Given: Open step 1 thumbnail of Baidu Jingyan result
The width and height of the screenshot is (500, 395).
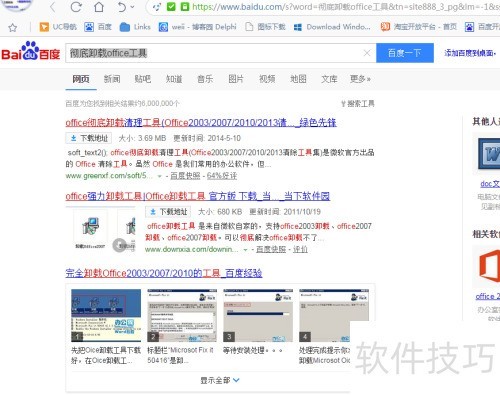Looking at the screenshot, I should click(x=106, y=315).
